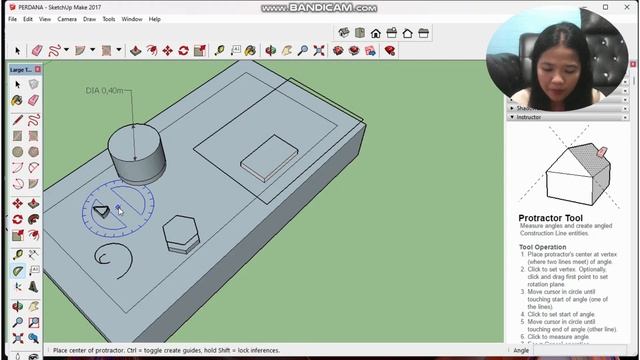Open the View menu
This screenshot has height=360, width=640.
[x=45, y=19]
